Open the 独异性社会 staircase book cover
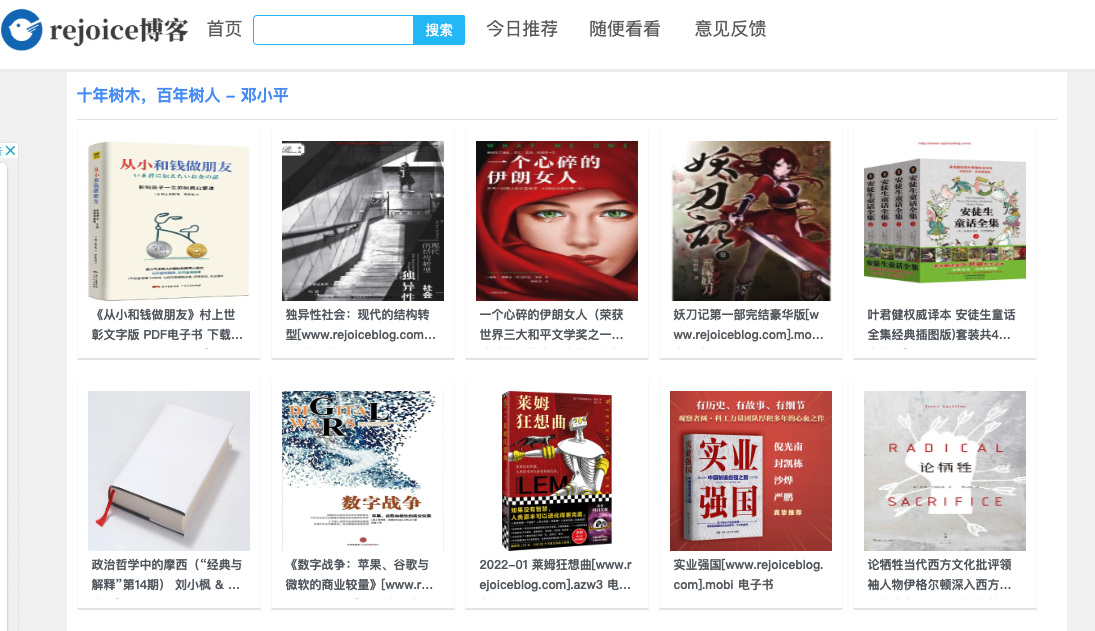The width and height of the screenshot is (1095, 631). coord(362,221)
